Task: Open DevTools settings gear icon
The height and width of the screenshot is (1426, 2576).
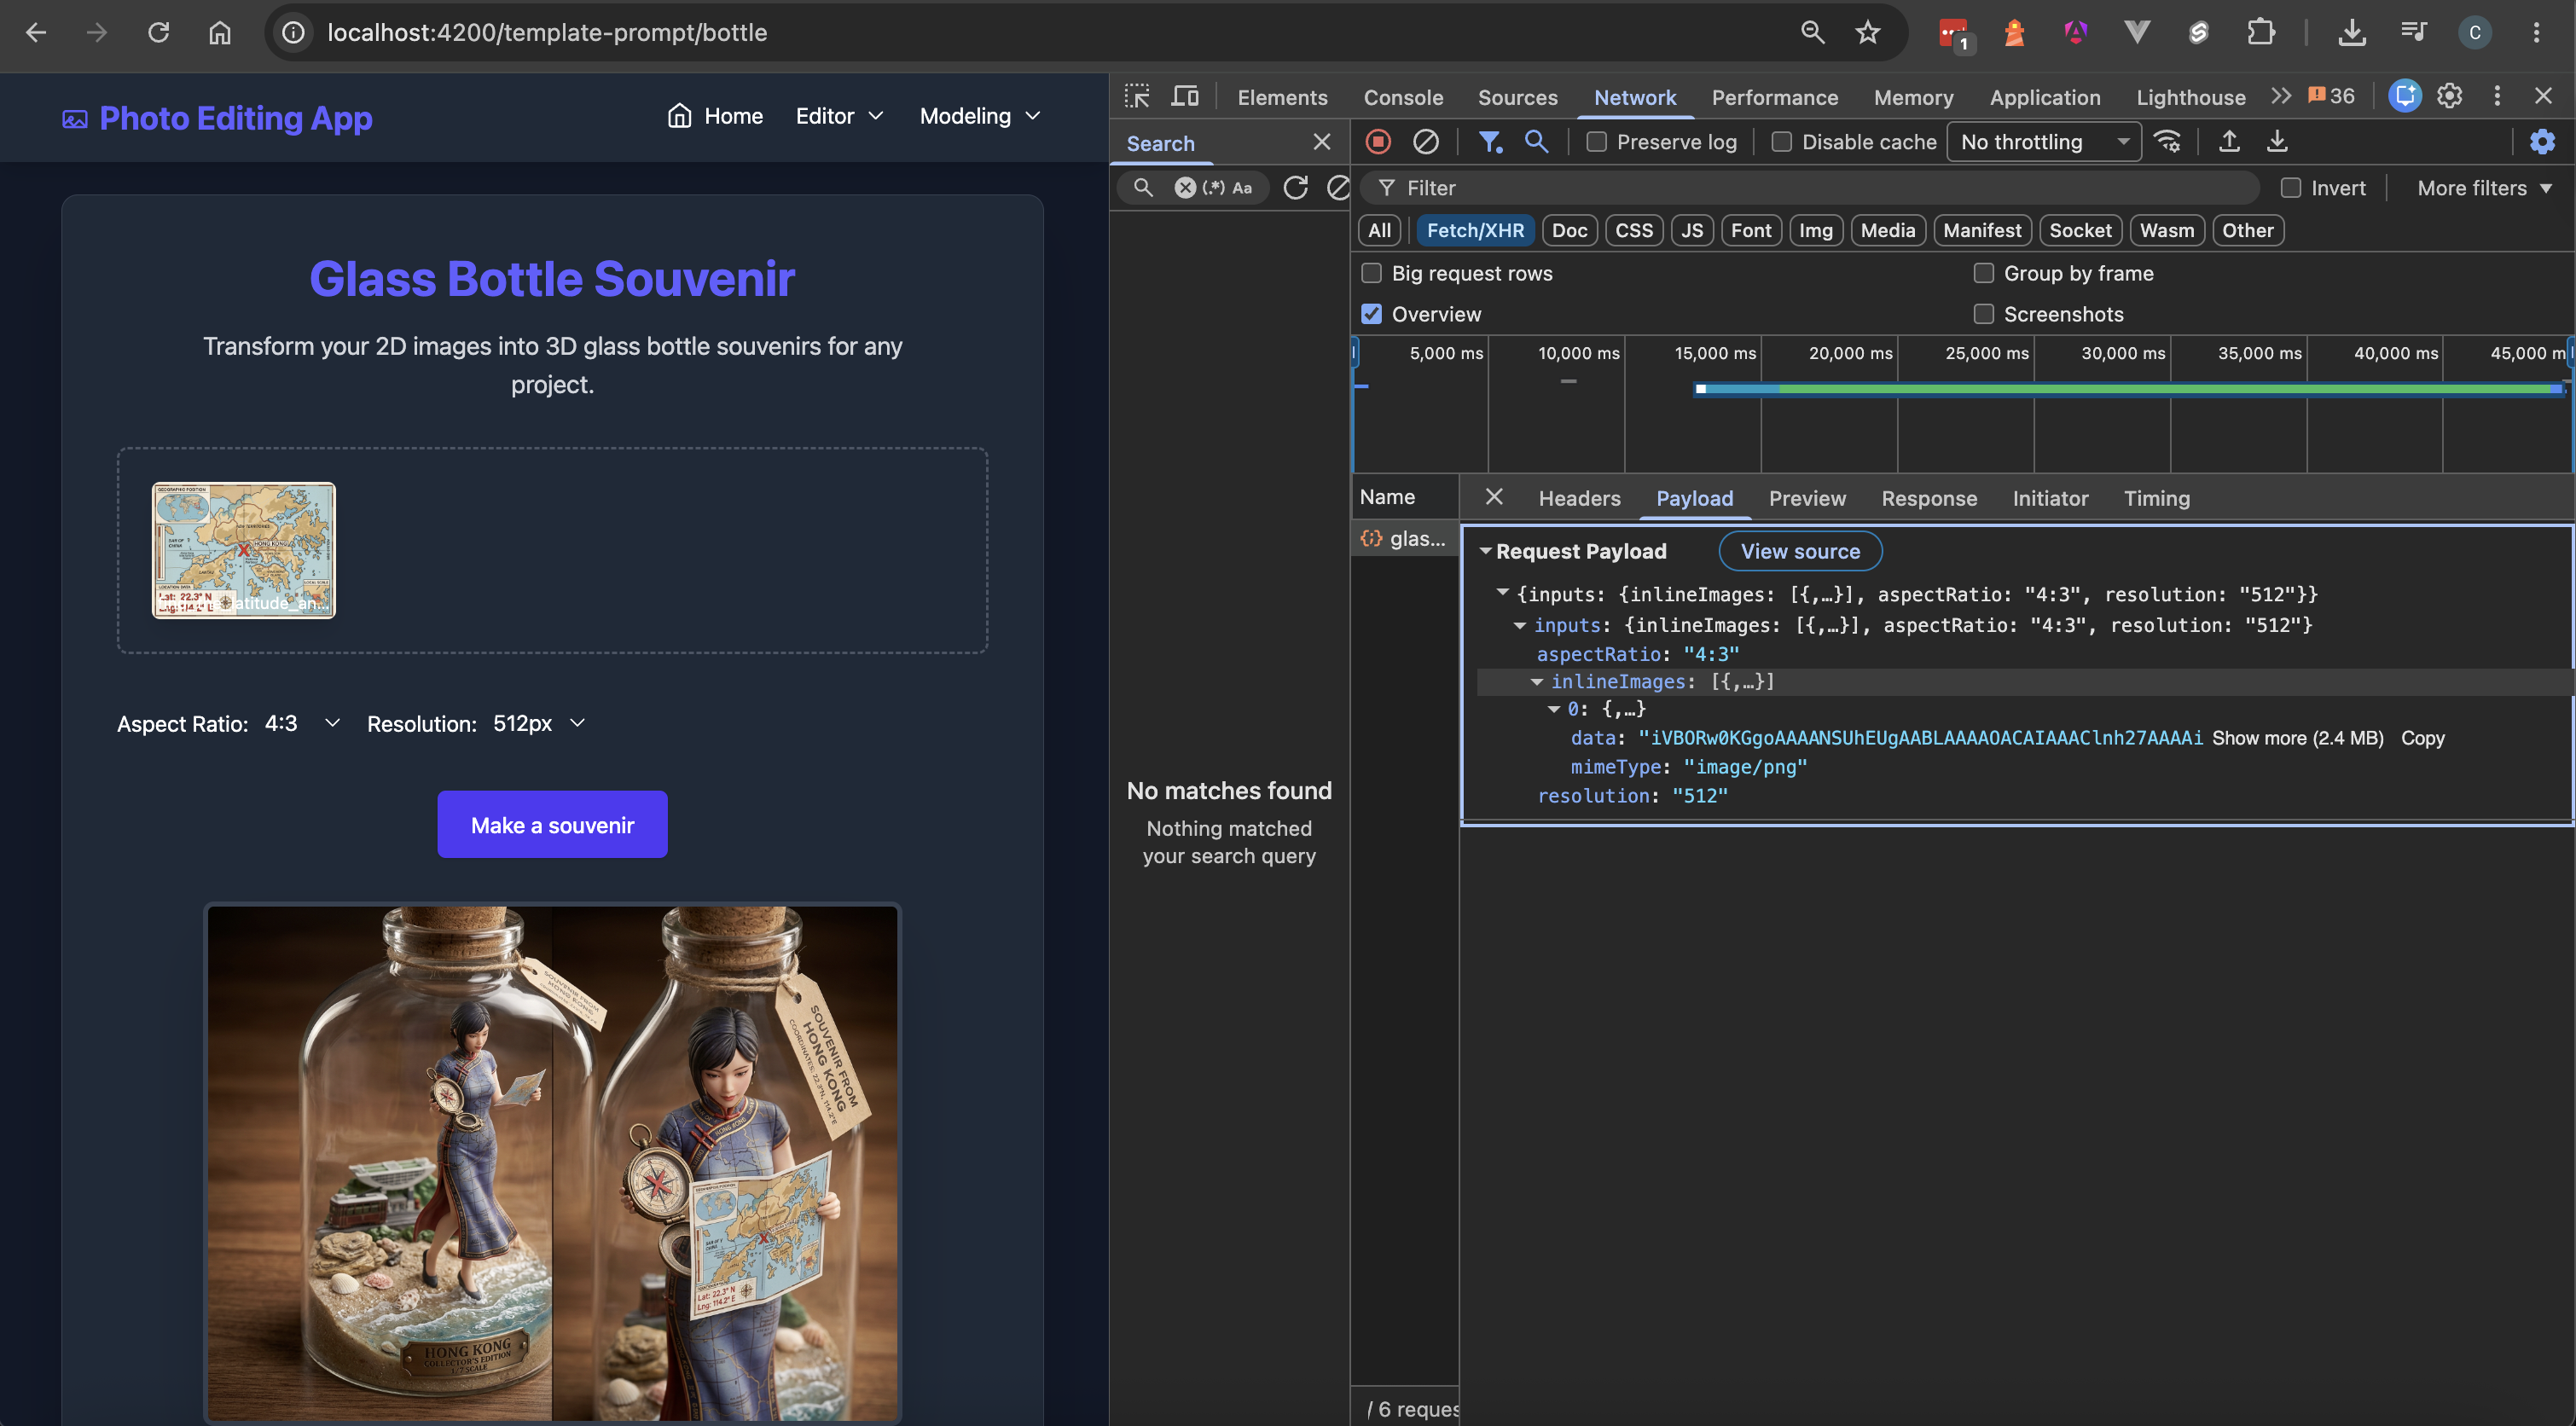Action: coord(2449,96)
